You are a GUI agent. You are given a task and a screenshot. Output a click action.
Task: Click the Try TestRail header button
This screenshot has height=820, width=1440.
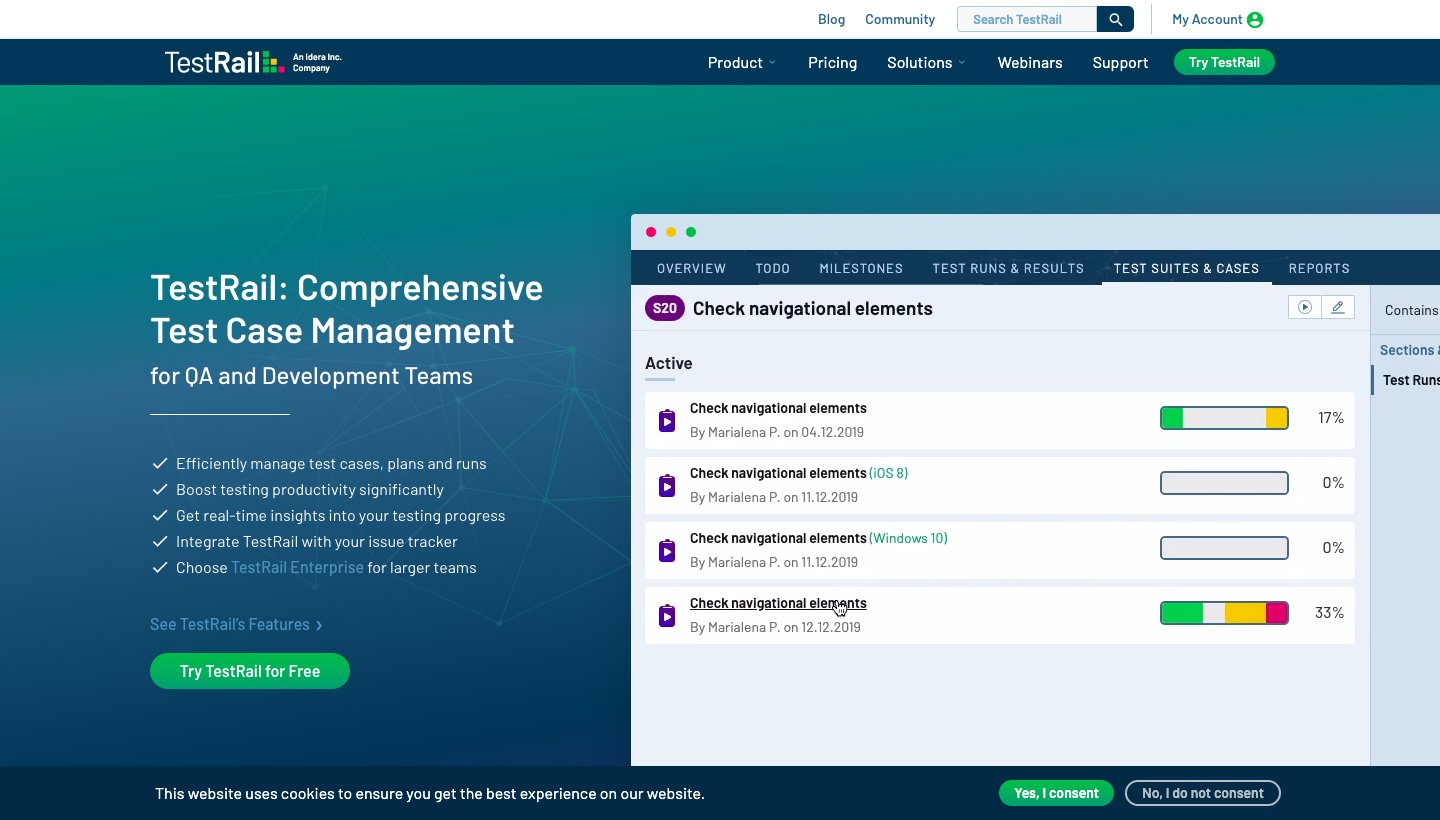1224,62
